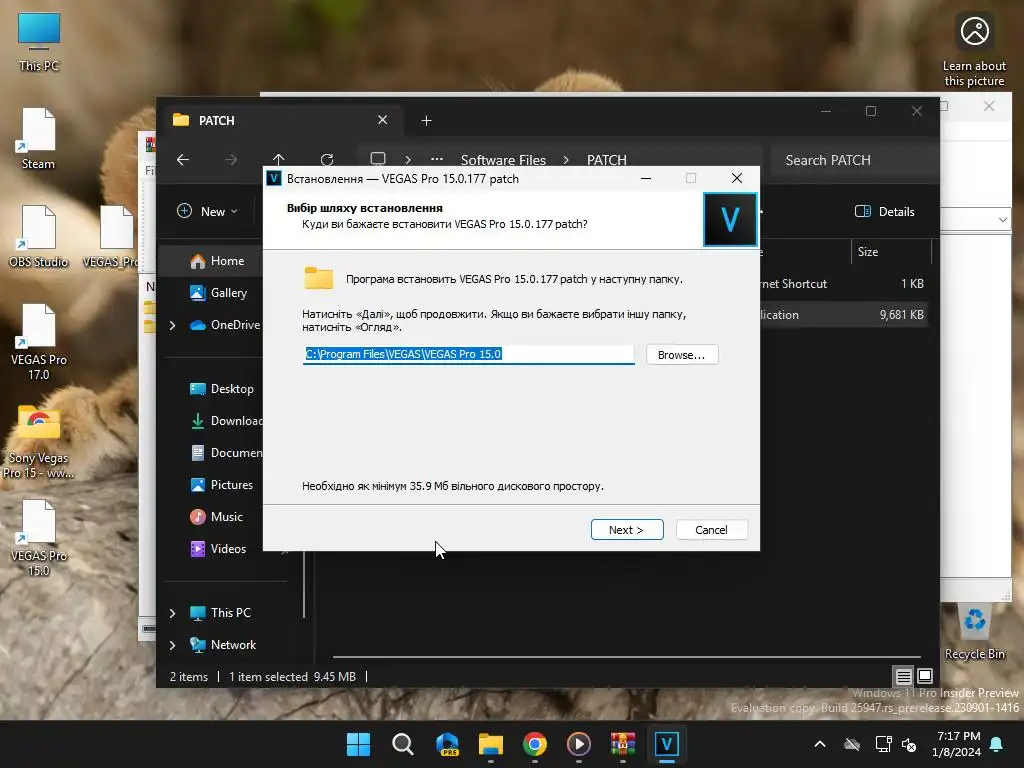
Task: Click the 9,681 KB file row
Action: click(844, 315)
